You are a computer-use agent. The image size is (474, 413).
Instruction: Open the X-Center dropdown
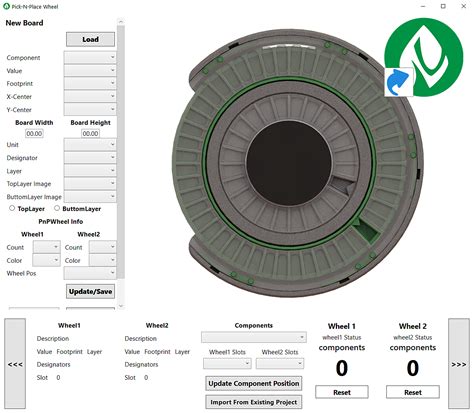(x=90, y=96)
